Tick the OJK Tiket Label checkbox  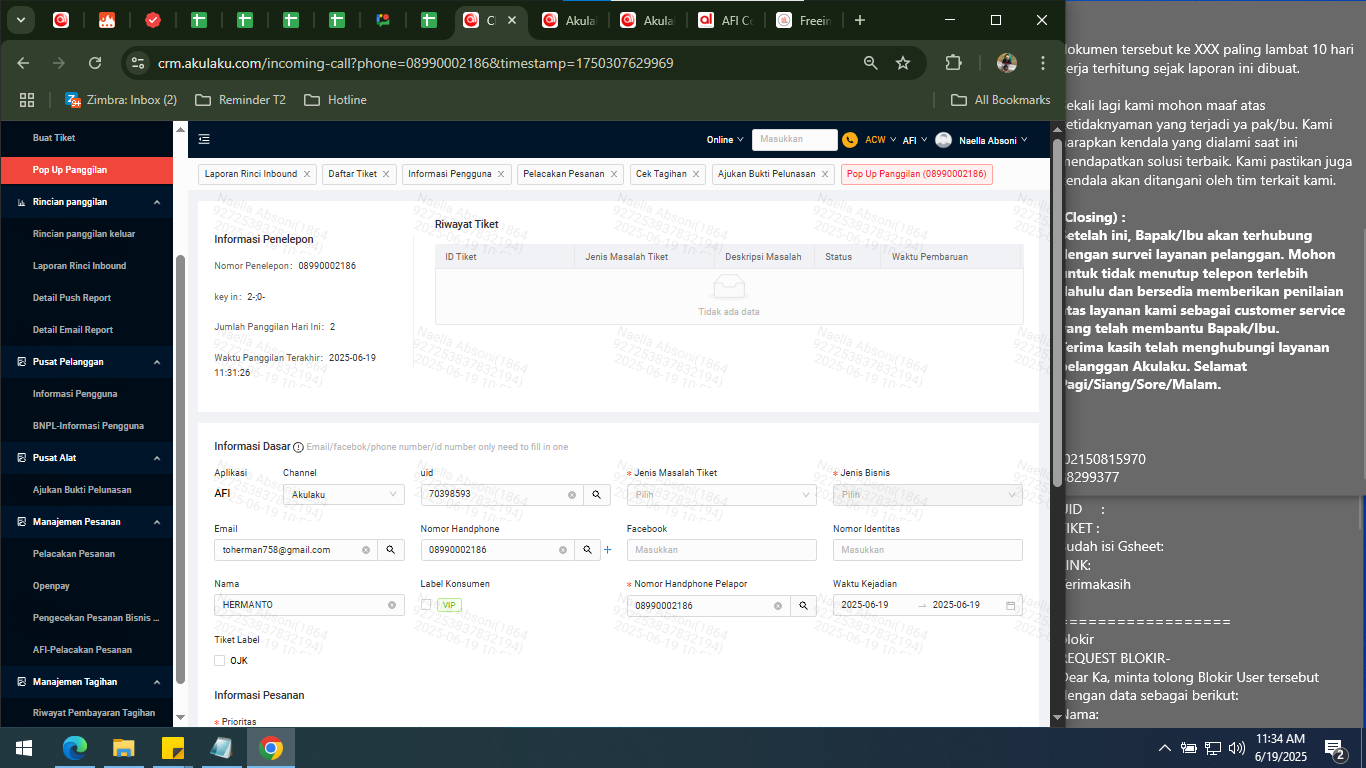pos(220,661)
